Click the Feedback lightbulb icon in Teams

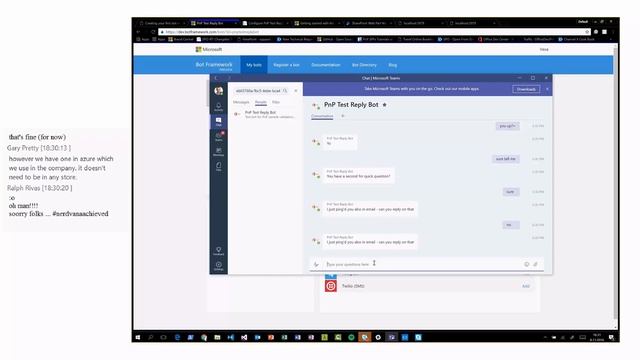pos(219,251)
